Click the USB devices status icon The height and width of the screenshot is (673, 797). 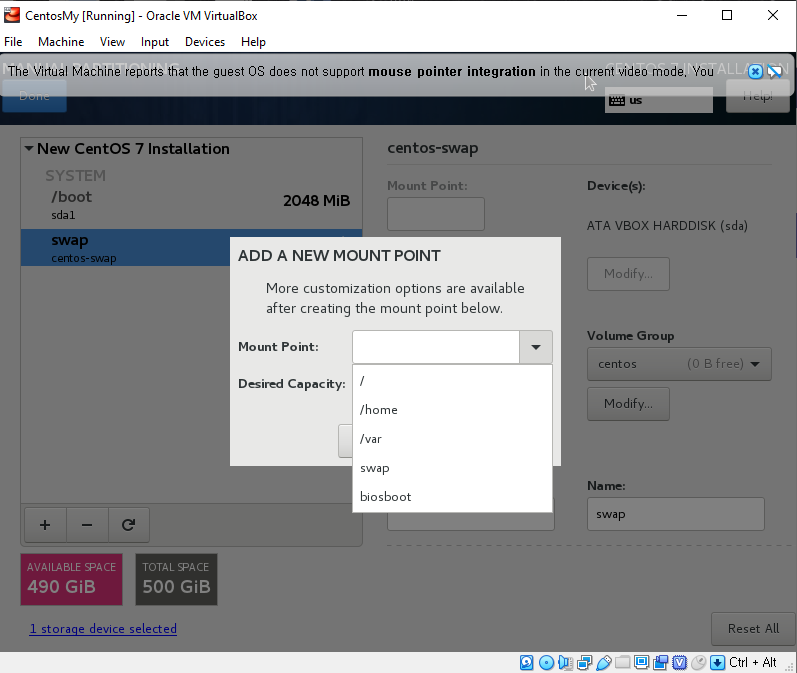[x=603, y=662]
